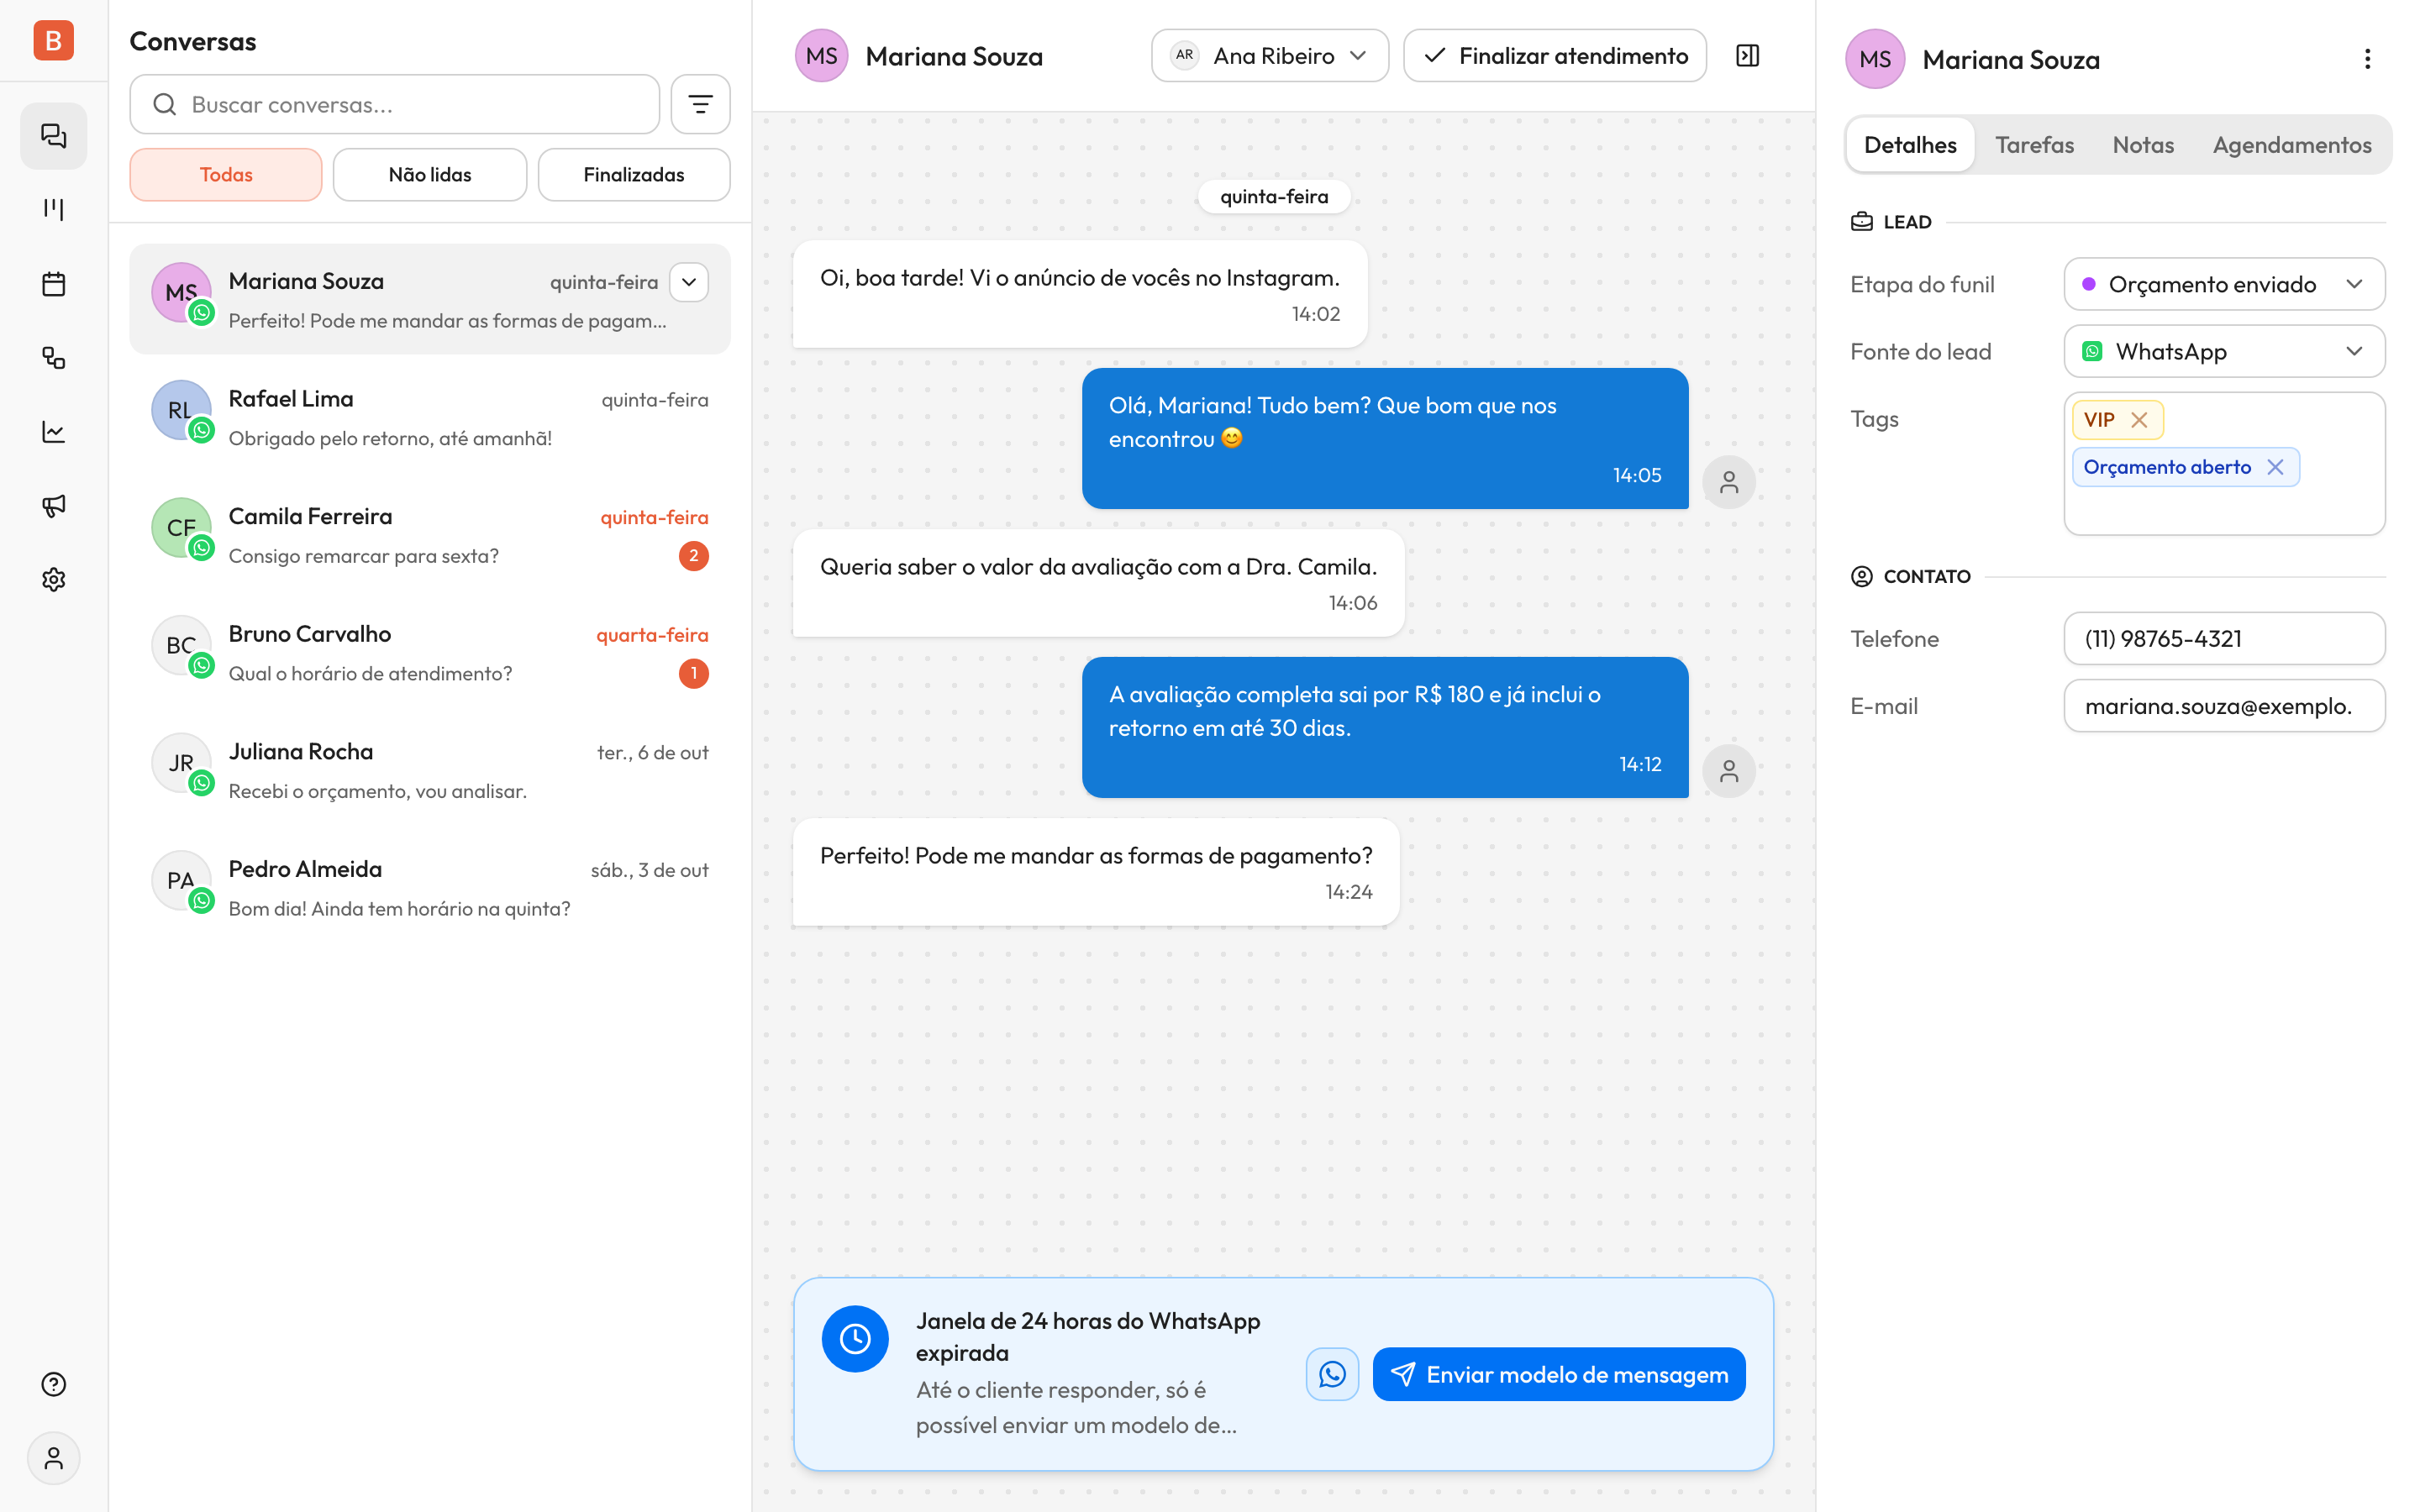Click Finalizar atendimento button
Image resolution: width=2420 pixels, height=1512 pixels.
tap(1555, 55)
